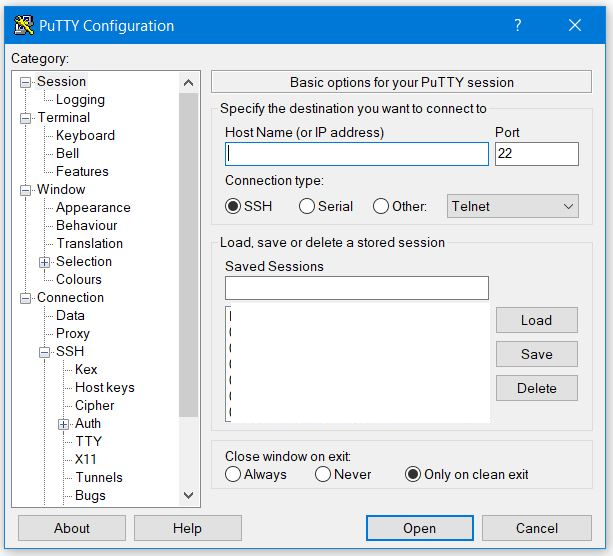Close the PuTTY Configuration window
Screen dimensions: 613x556
[575, 25]
